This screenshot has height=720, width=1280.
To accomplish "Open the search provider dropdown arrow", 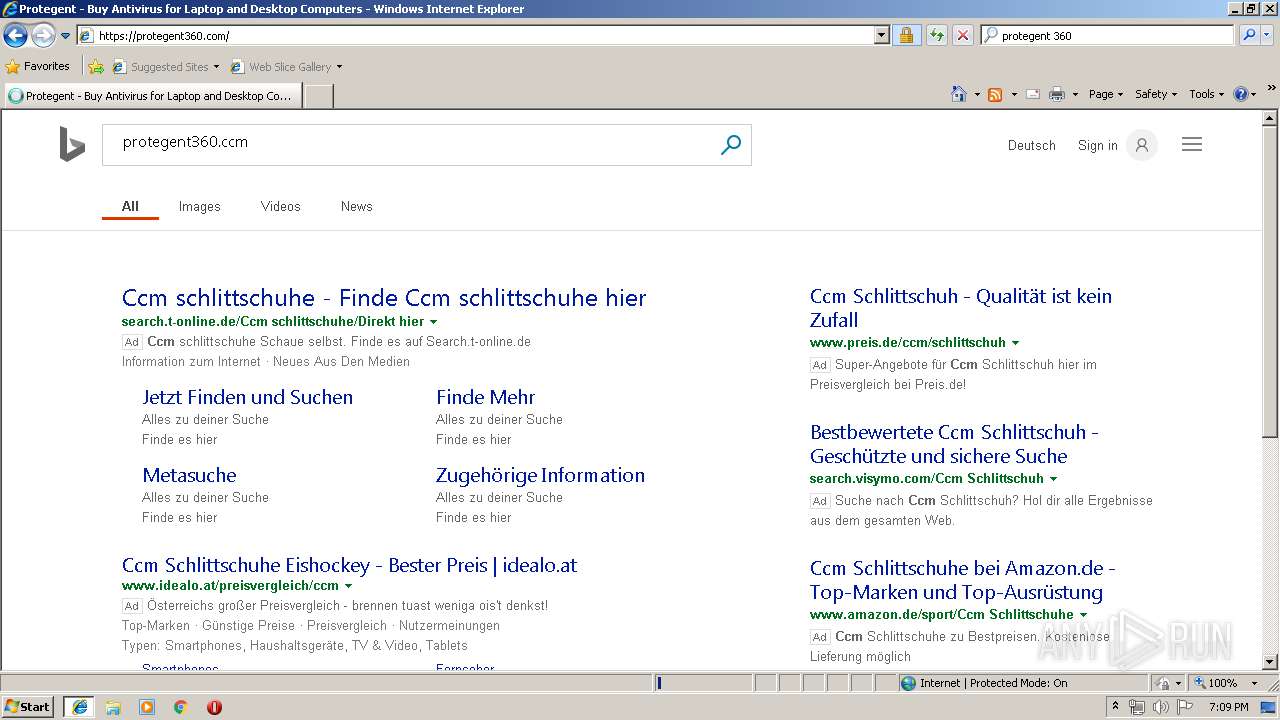I will 1268,35.
